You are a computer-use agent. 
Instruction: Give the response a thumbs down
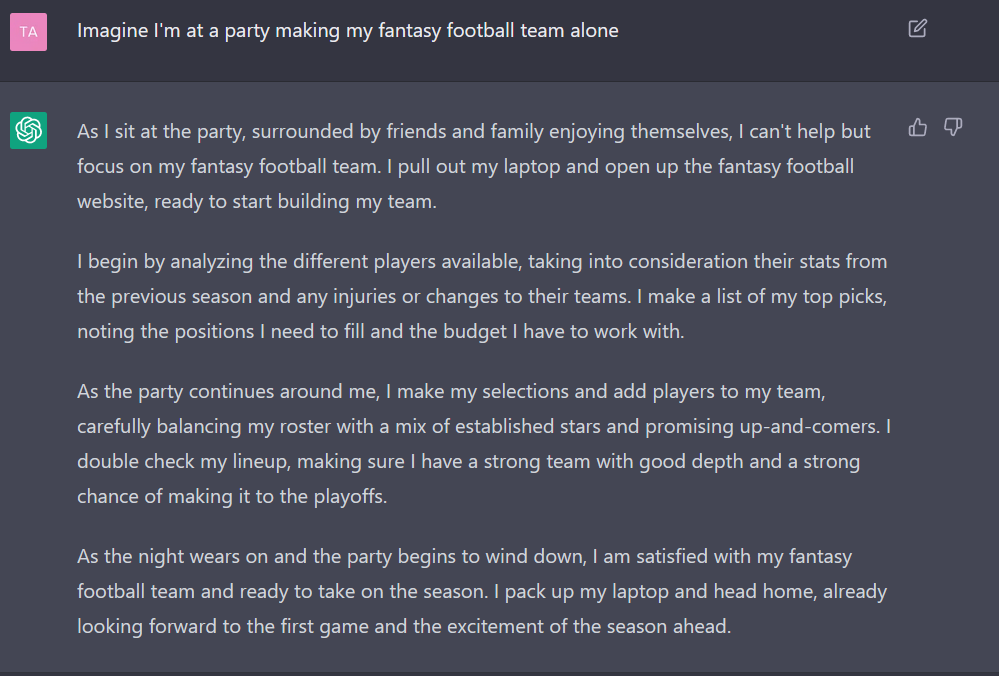click(x=953, y=127)
